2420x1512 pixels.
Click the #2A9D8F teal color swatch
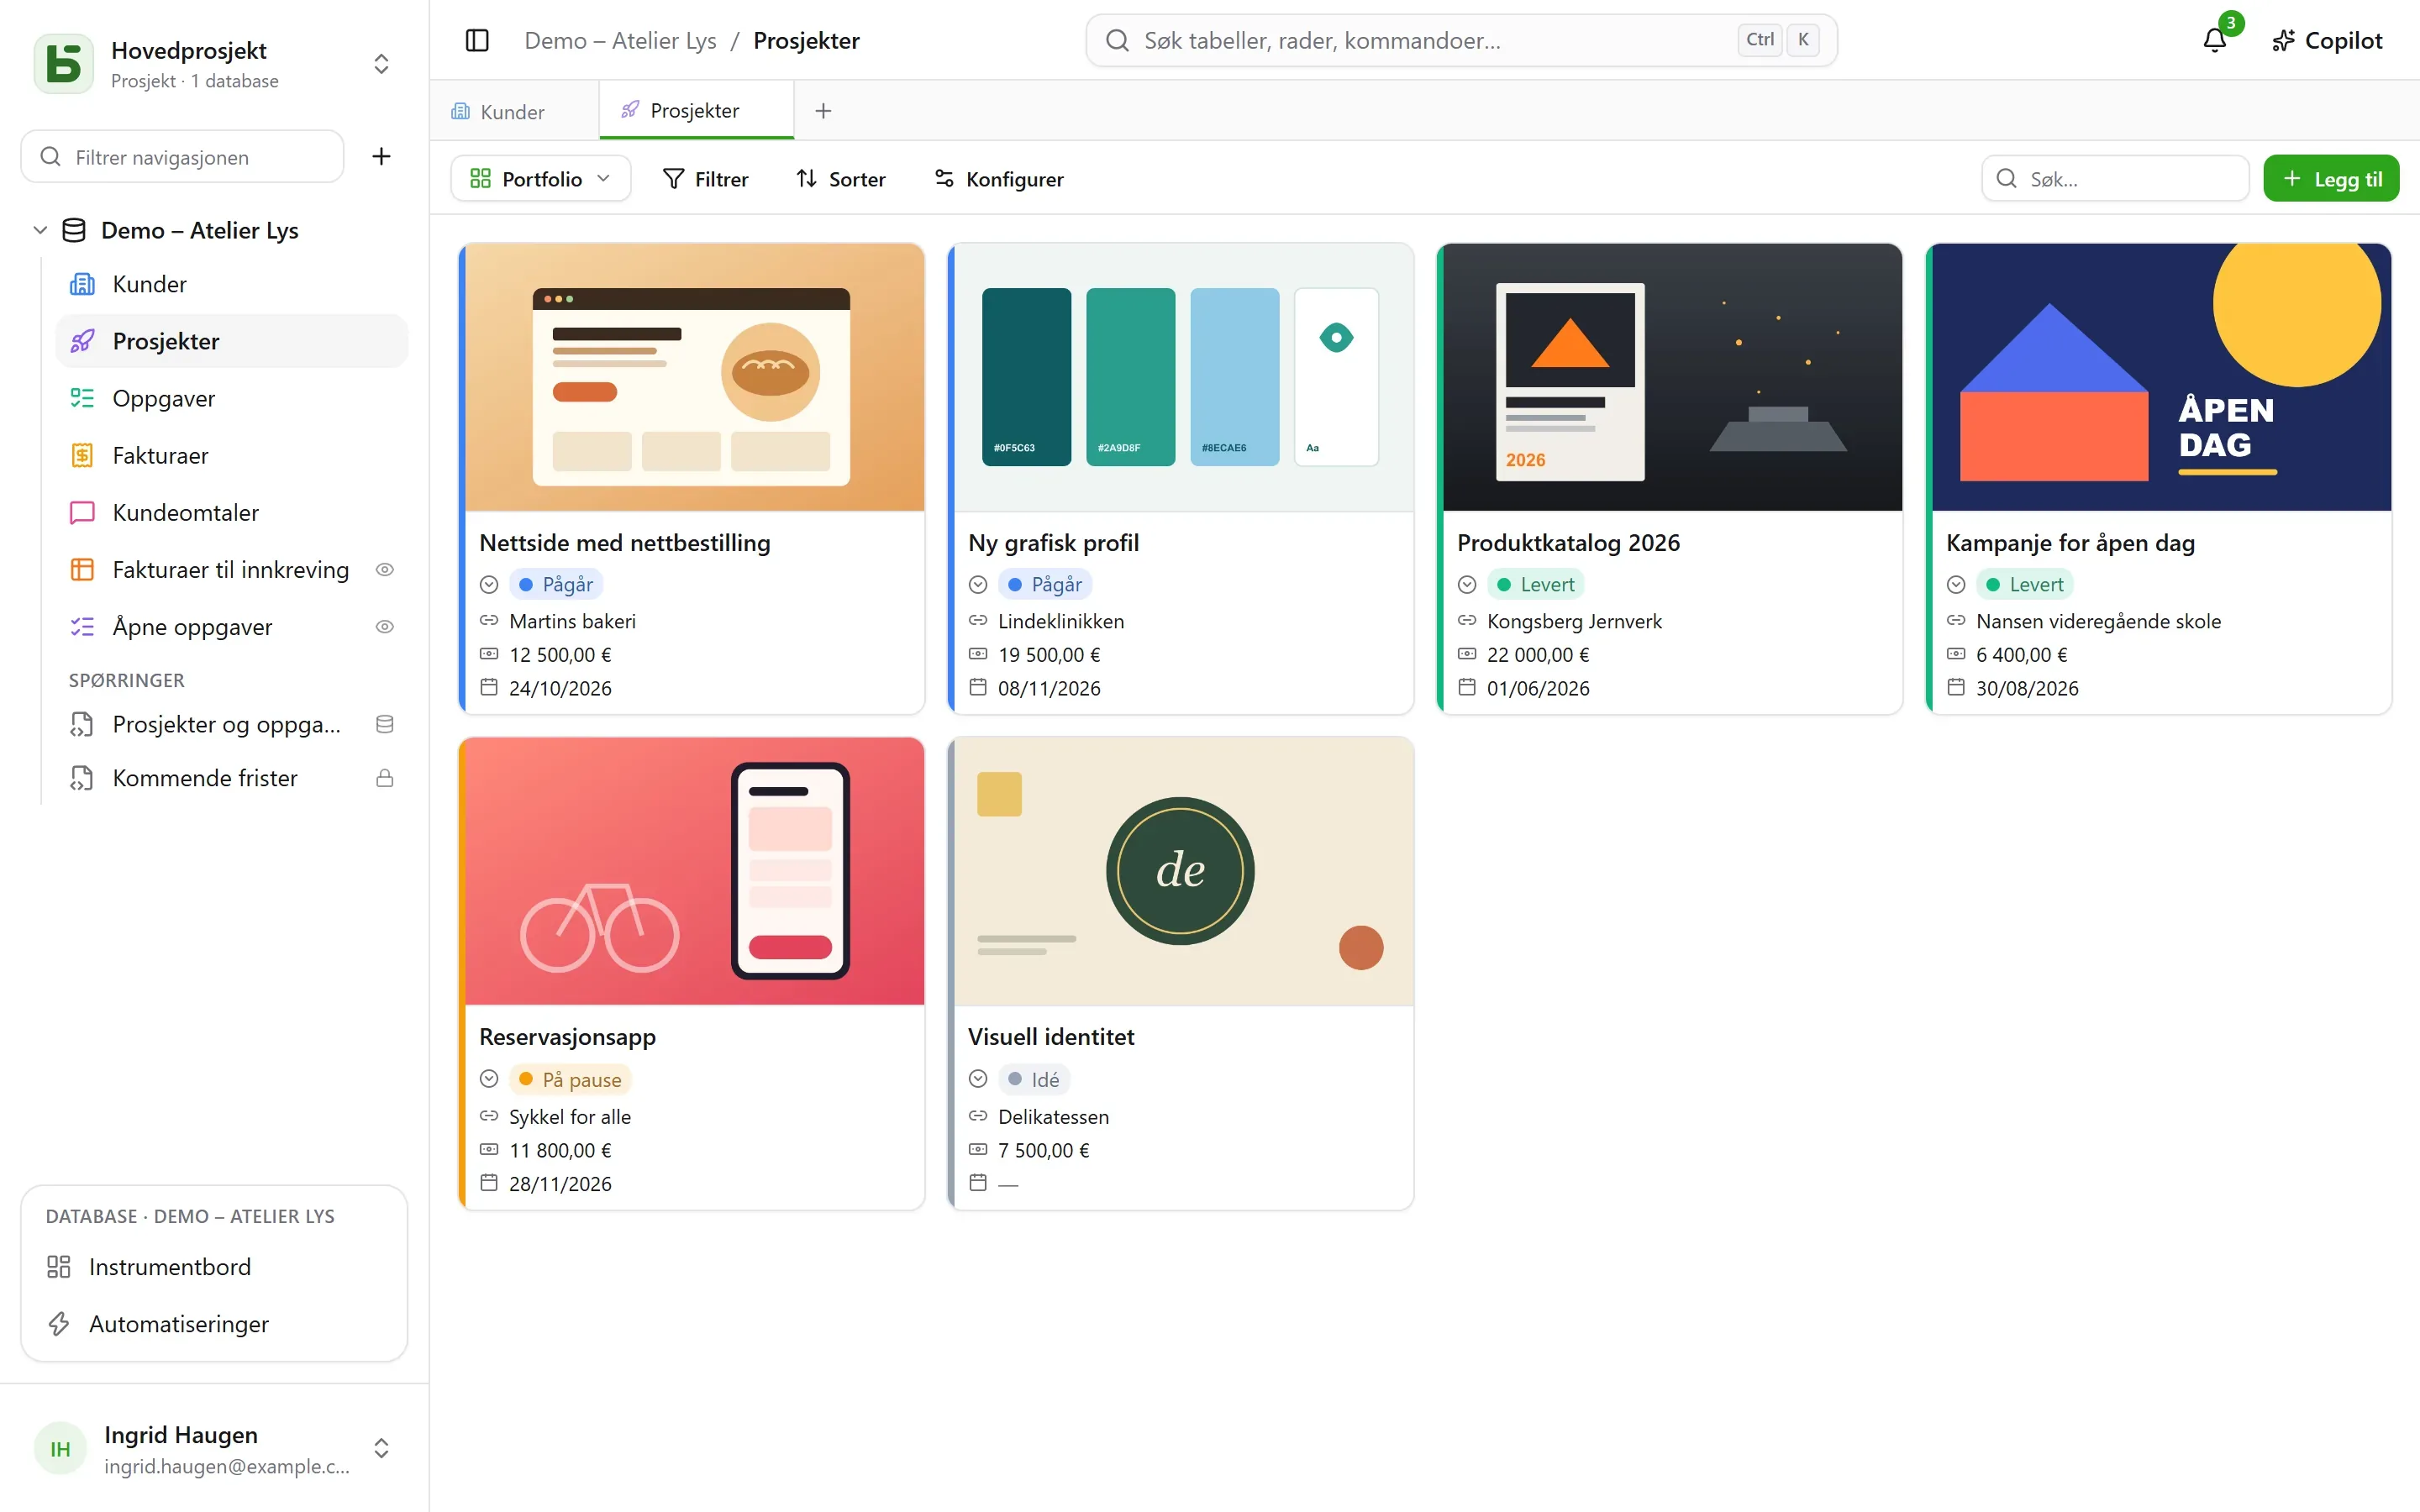pyautogui.click(x=1130, y=377)
